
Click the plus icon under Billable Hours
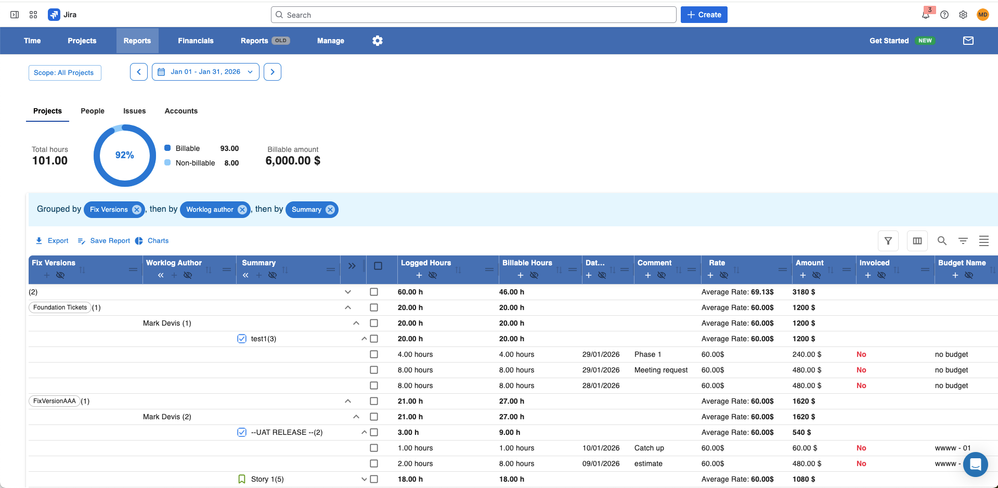(521, 275)
